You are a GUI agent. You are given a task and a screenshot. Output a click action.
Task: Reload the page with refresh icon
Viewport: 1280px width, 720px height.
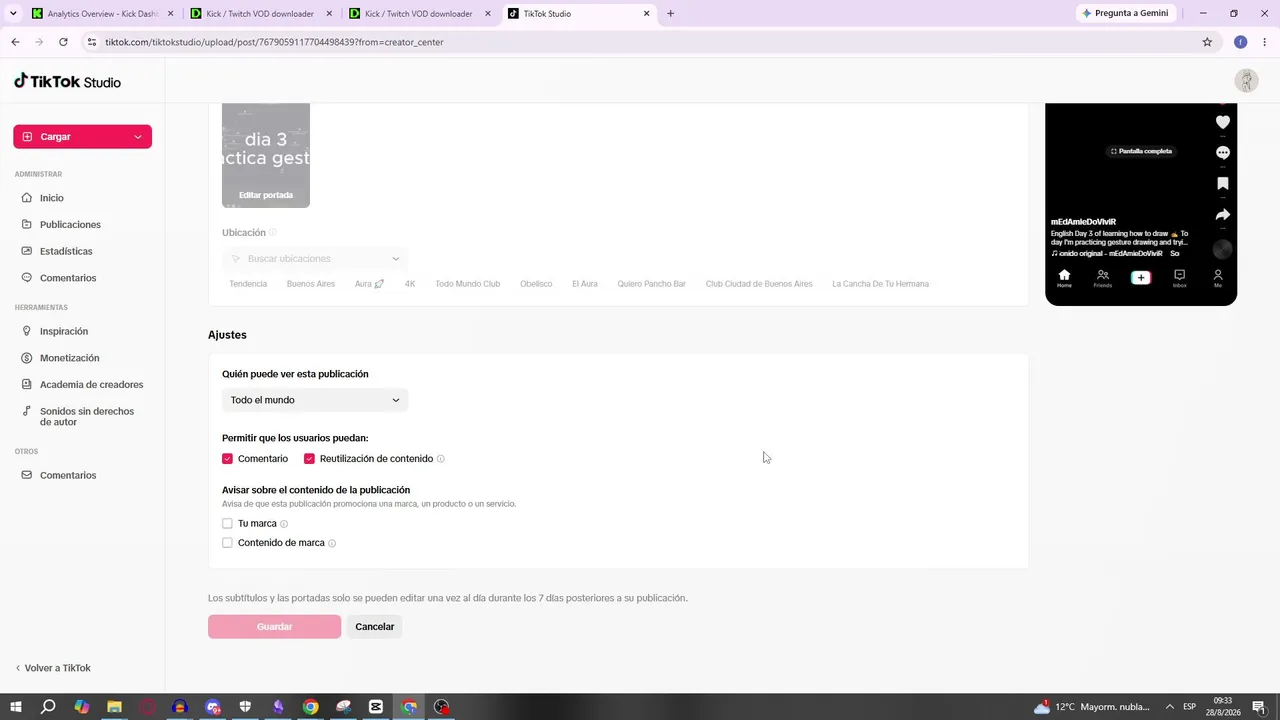(x=63, y=42)
